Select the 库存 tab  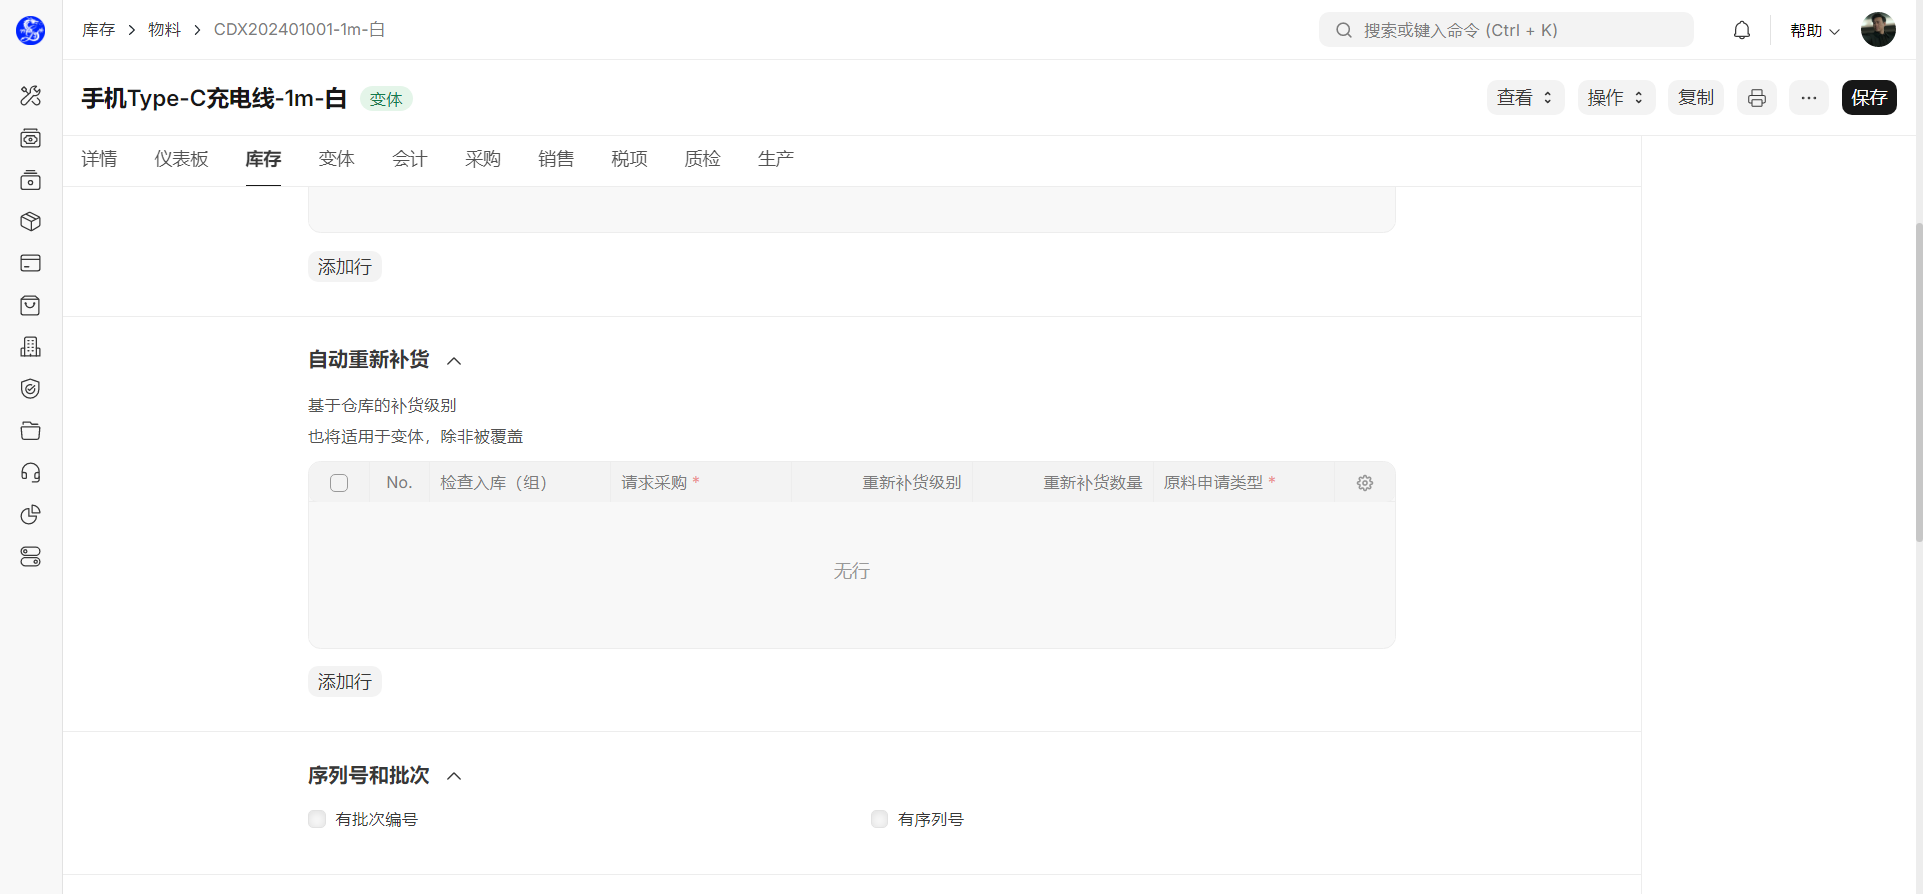click(263, 159)
